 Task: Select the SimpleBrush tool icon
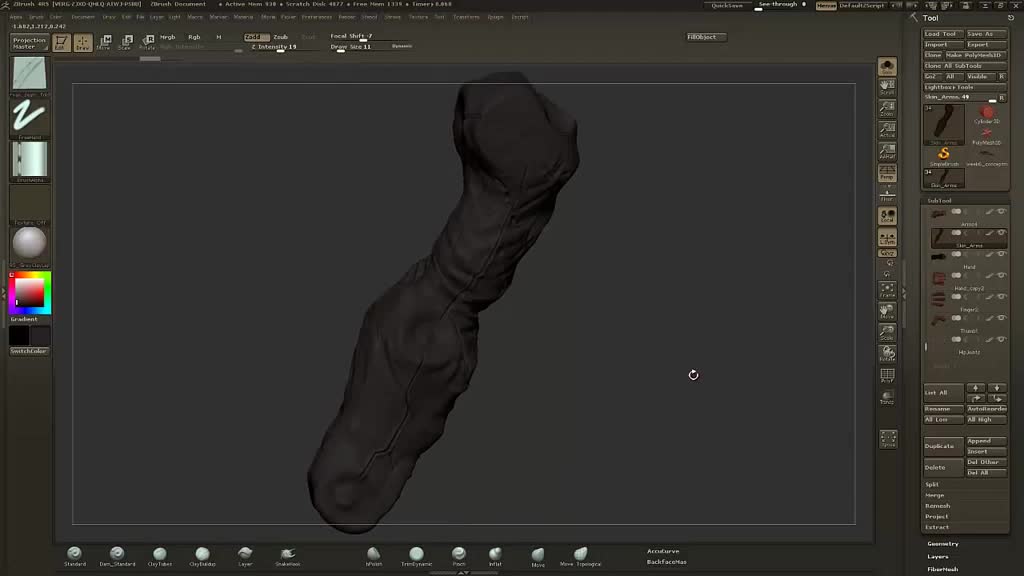click(943, 156)
